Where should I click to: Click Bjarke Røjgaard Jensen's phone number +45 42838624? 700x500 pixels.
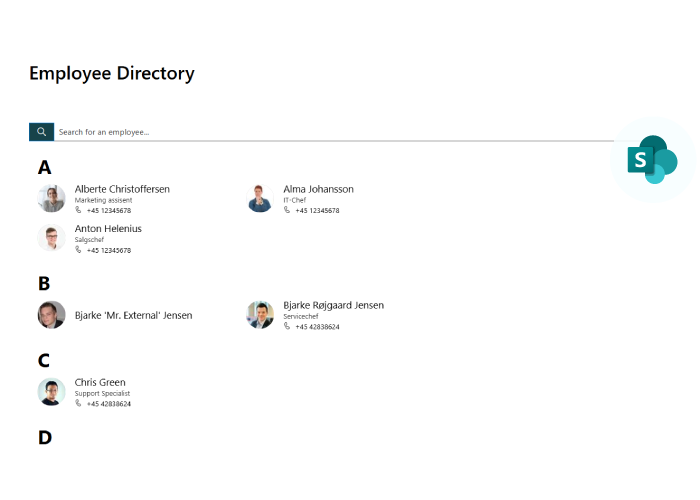317,327
